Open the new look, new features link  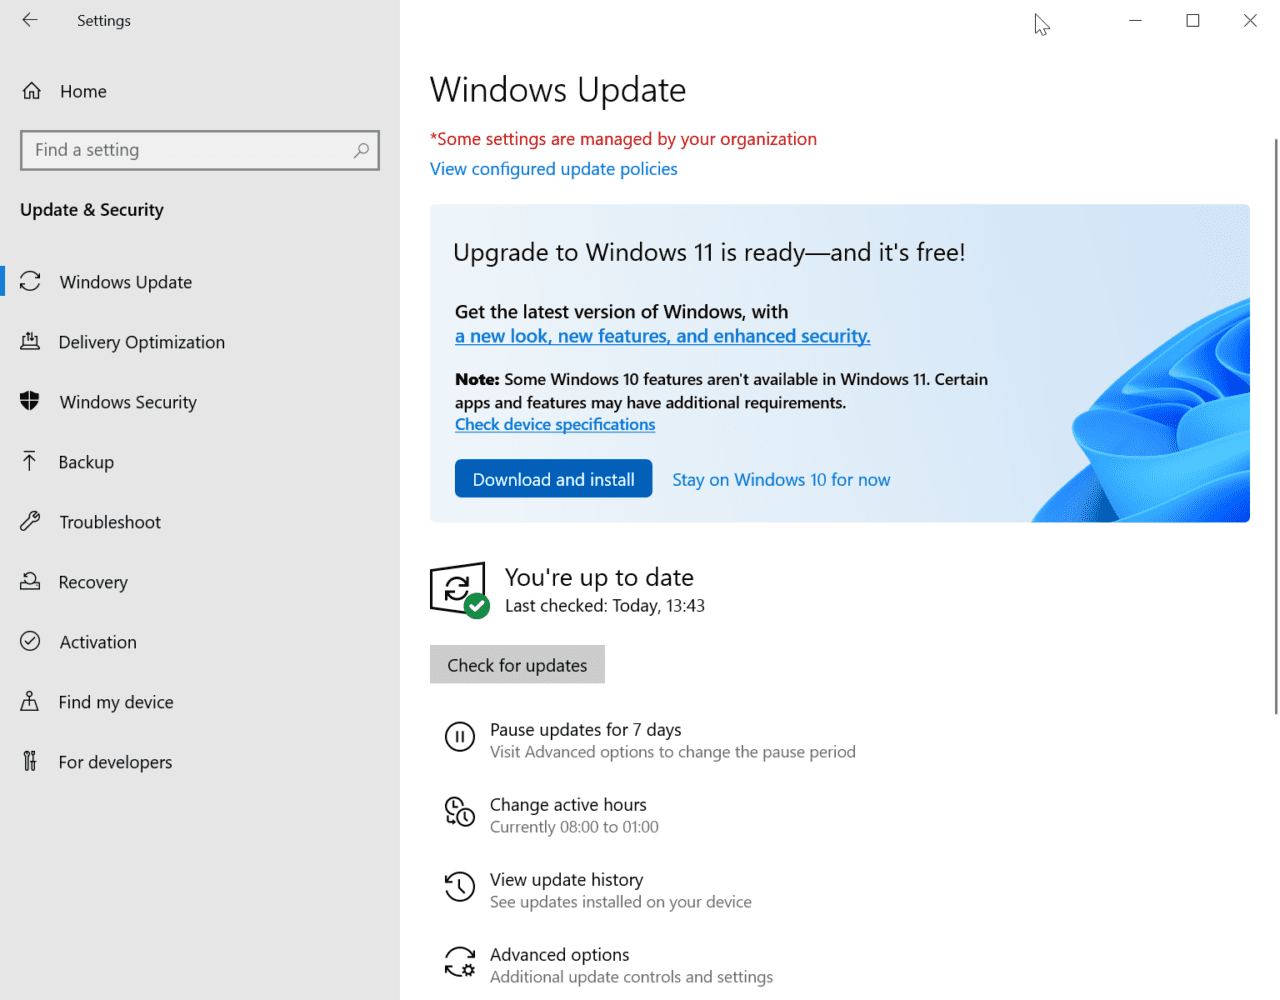pyautogui.click(x=662, y=337)
